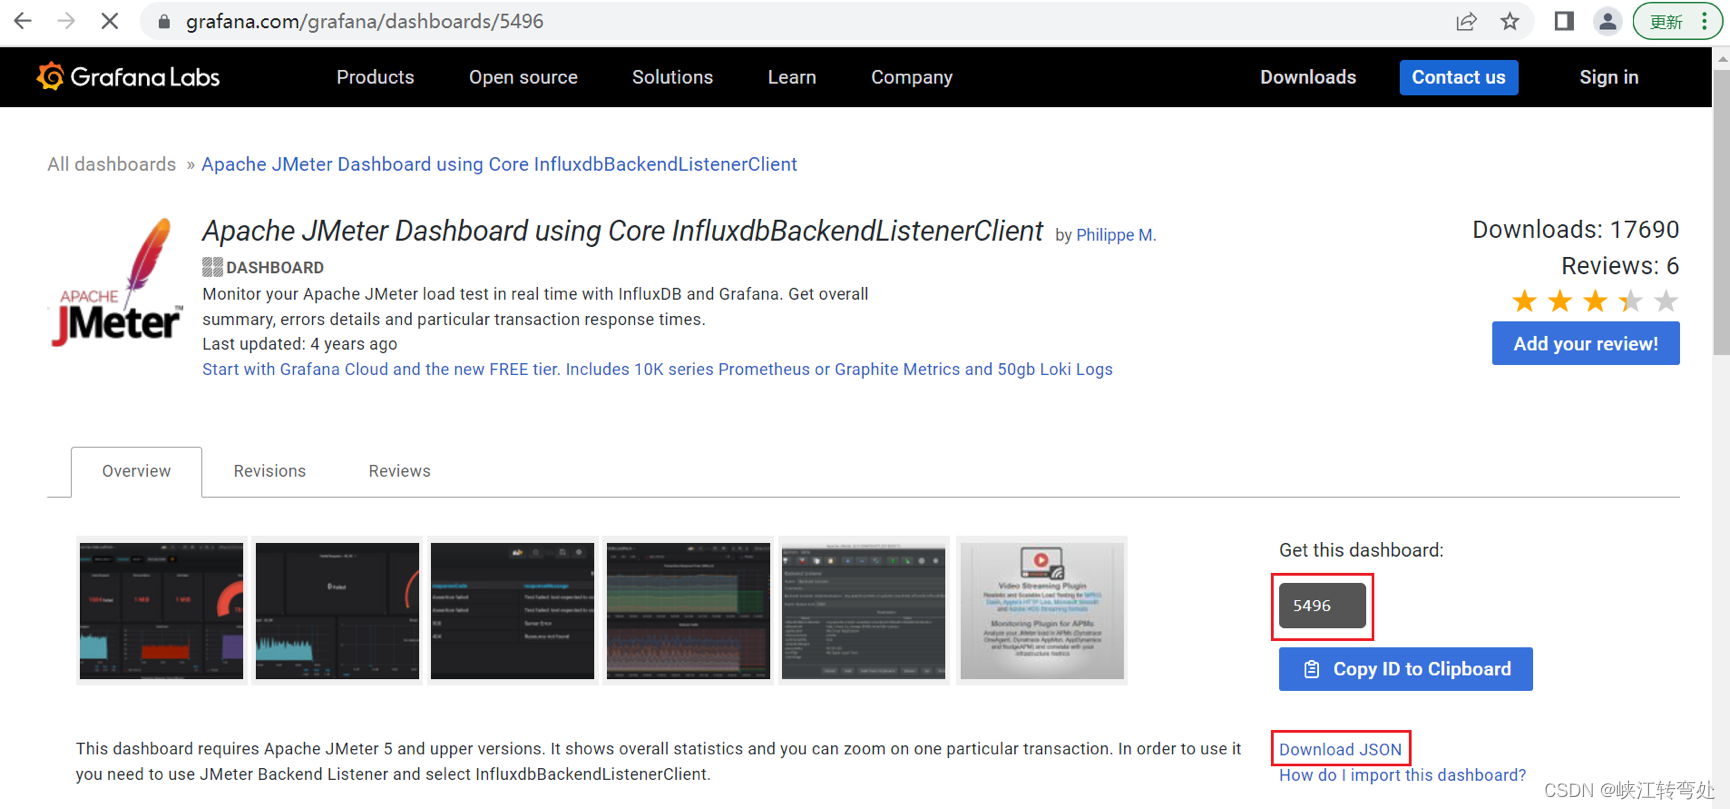1730x809 pixels.
Task: Click the Contact us button
Action: click(1459, 77)
